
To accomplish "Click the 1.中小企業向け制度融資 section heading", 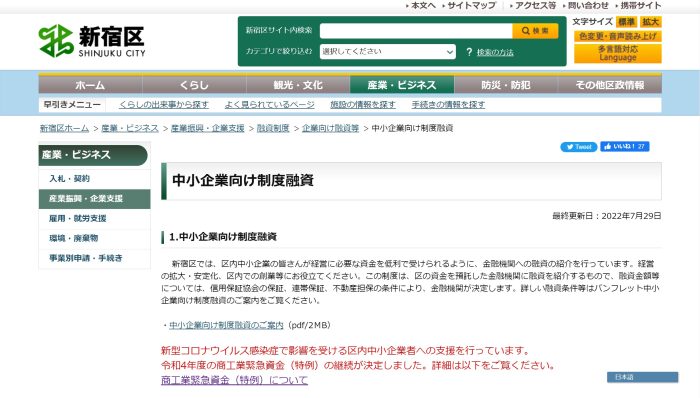I will click(x=223, y=237).
